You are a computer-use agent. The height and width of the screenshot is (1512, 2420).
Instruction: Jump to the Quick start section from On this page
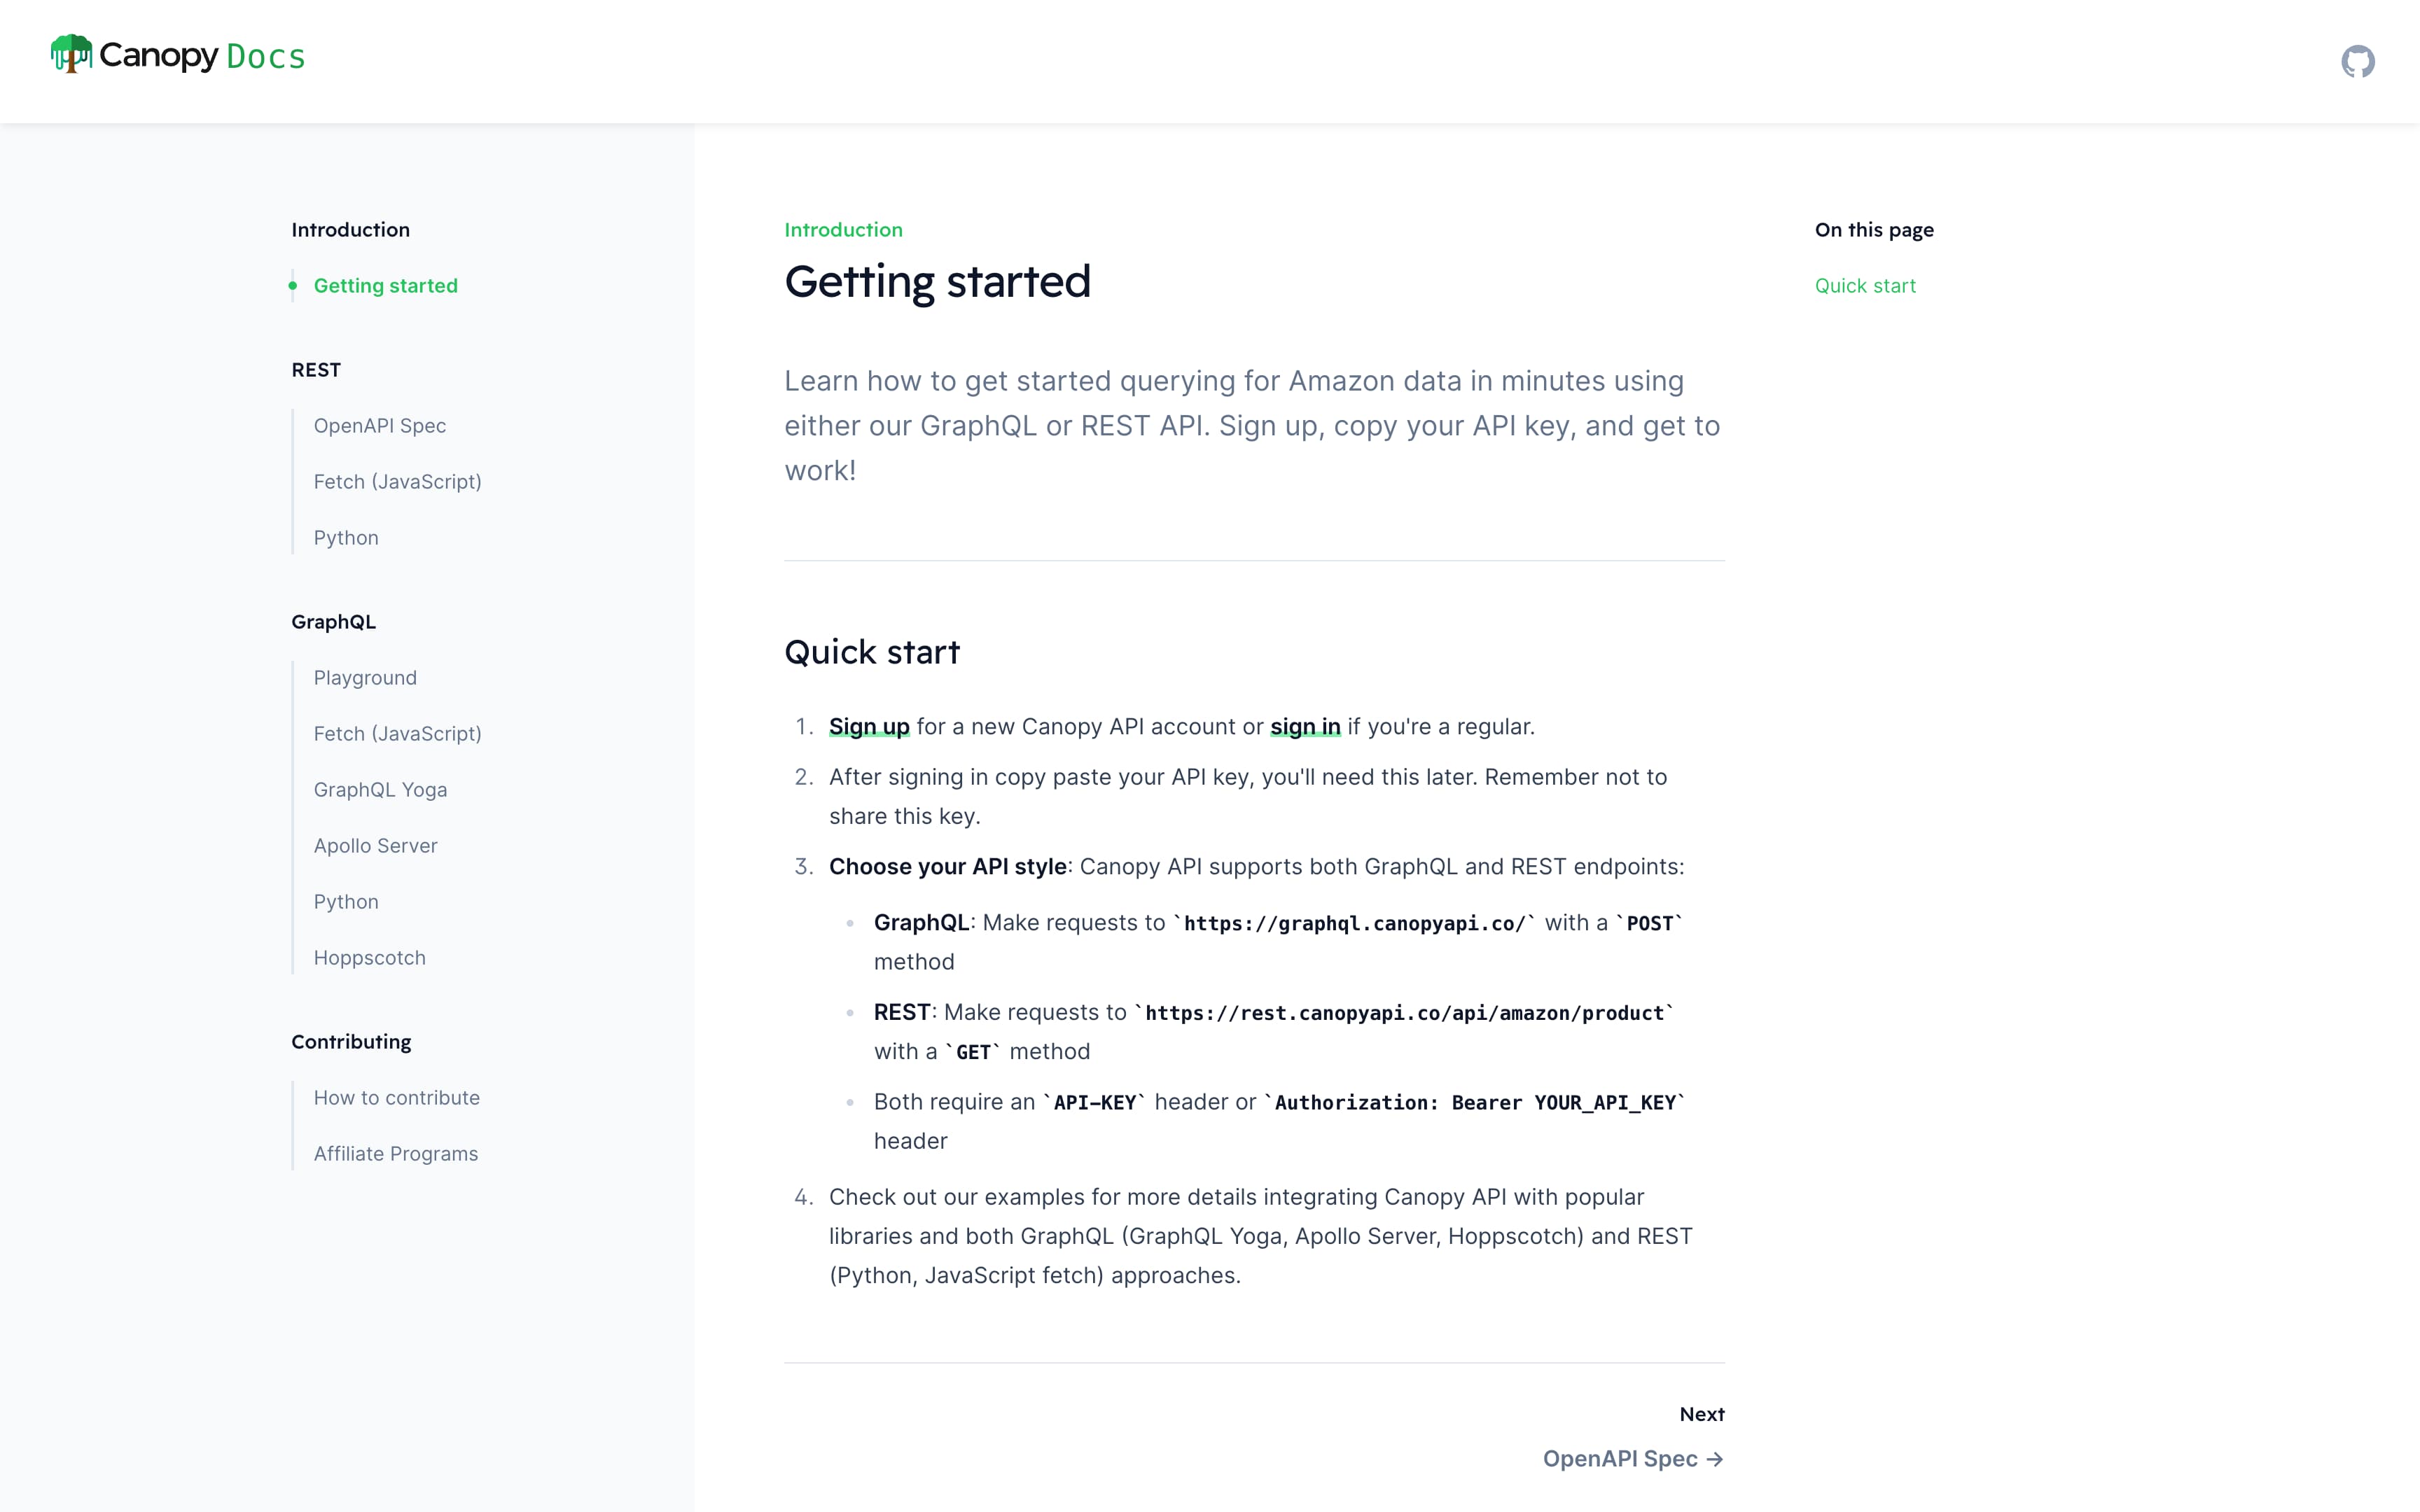1864,286
